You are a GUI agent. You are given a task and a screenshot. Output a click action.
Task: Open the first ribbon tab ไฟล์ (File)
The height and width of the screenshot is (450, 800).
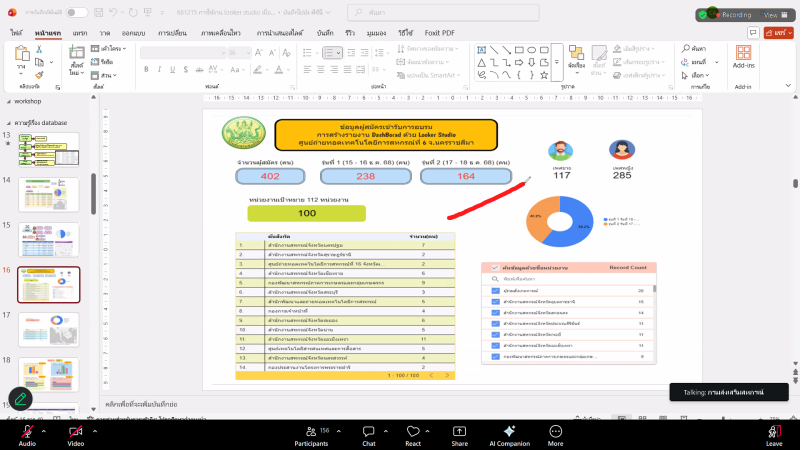coord(17,32)
